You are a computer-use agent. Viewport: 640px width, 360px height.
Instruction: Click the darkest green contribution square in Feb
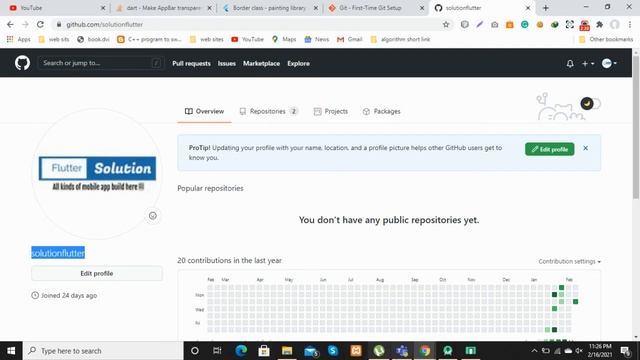click(575, 302)
